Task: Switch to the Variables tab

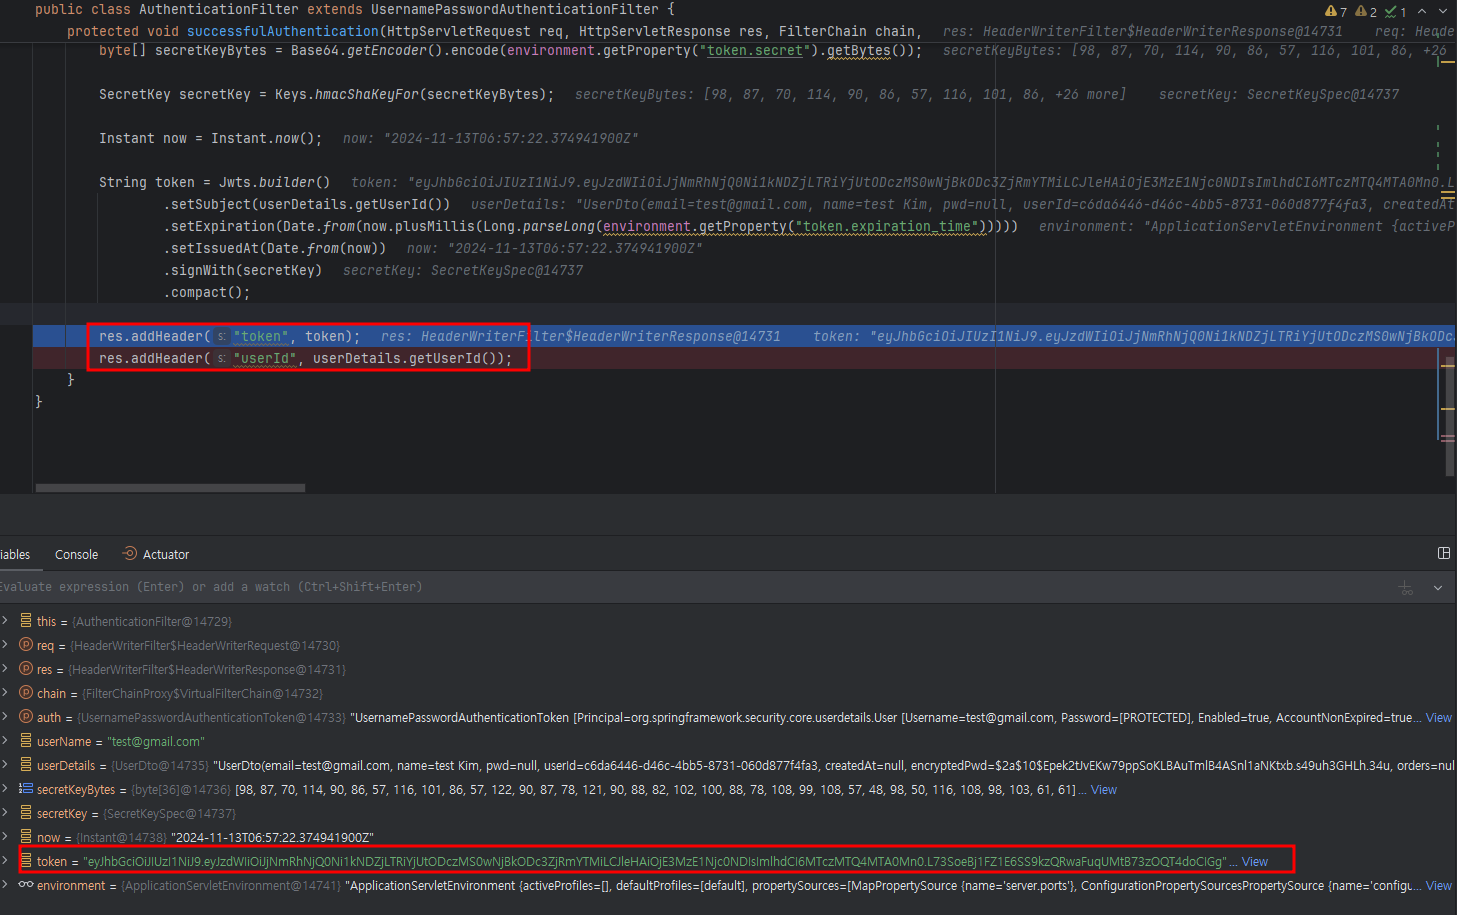Action: (15, 554)
